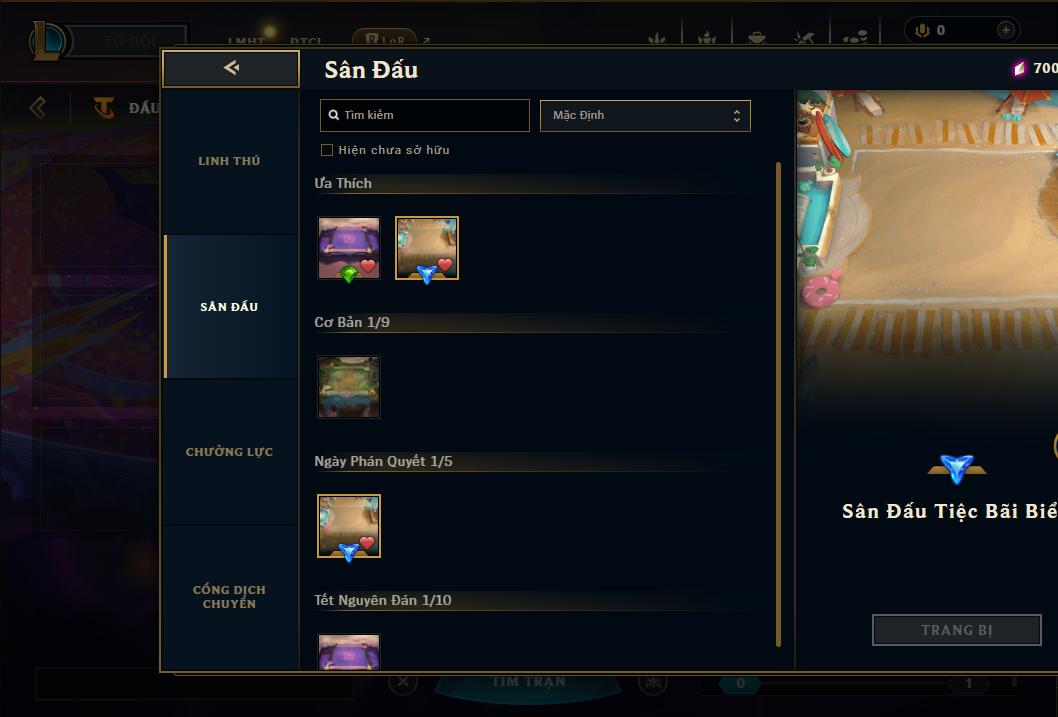Click the Trang Bị equip button
Viewport: 1058px width, 717px height.
tap(957, 630)
